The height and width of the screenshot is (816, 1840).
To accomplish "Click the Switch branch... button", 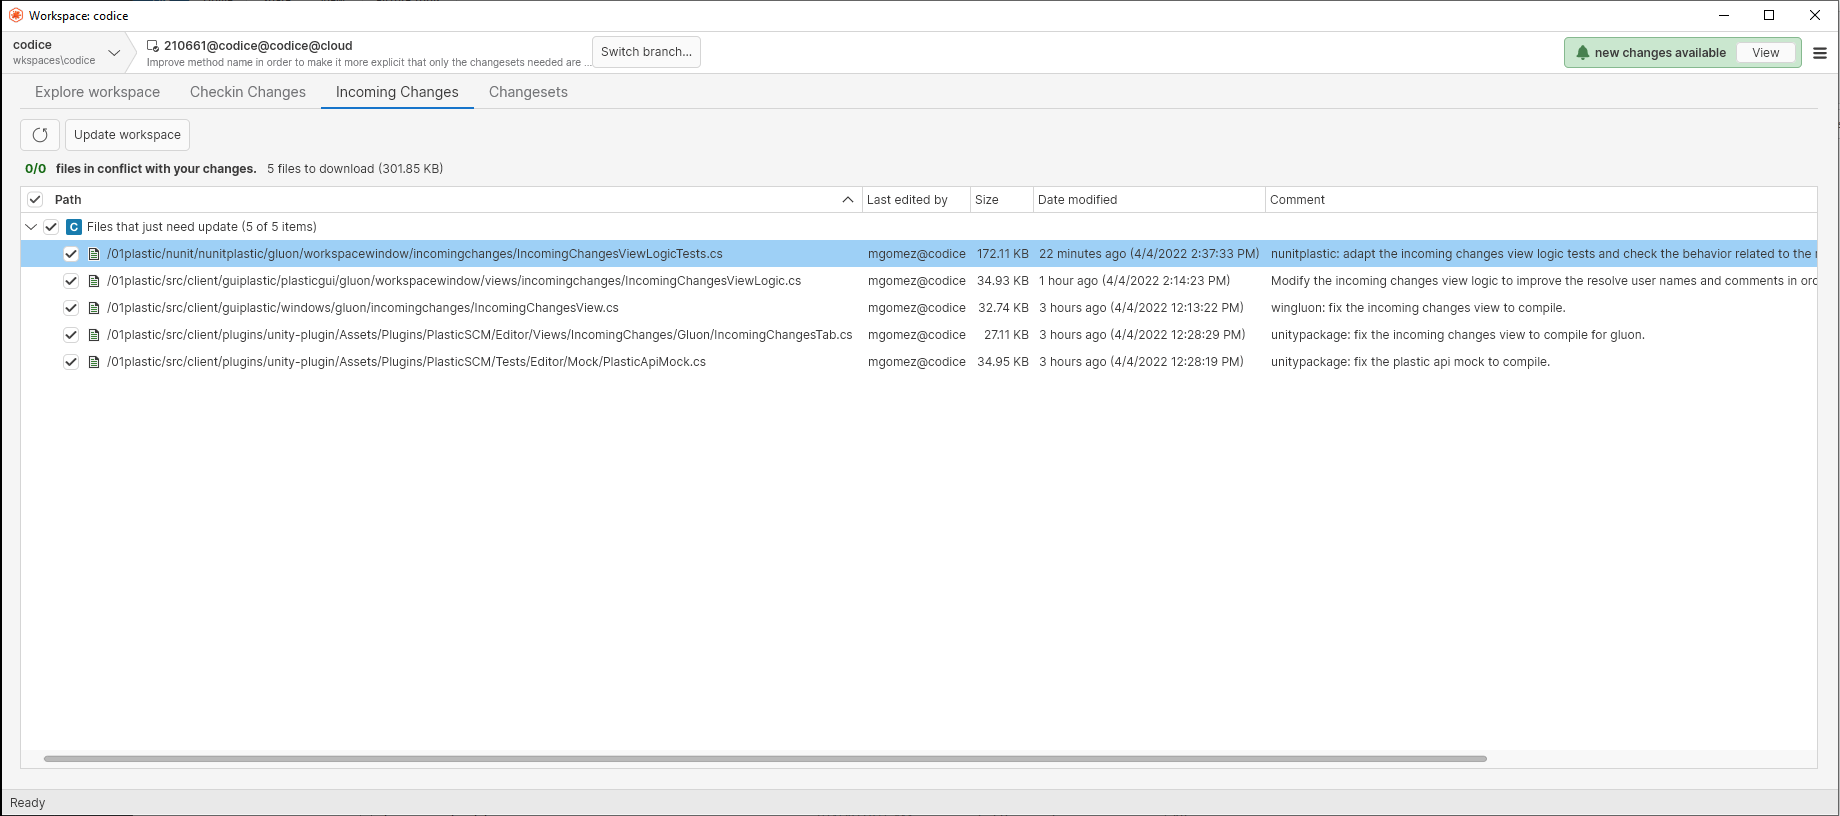I will click(x=646, y=52).
